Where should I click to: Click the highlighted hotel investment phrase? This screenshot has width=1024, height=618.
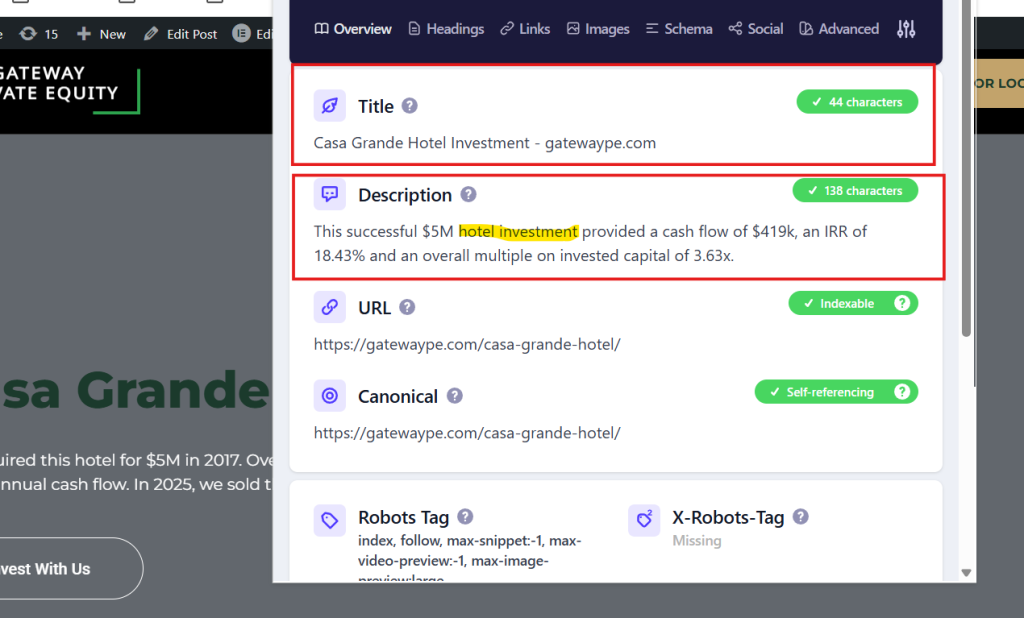(x=518, y=232)
